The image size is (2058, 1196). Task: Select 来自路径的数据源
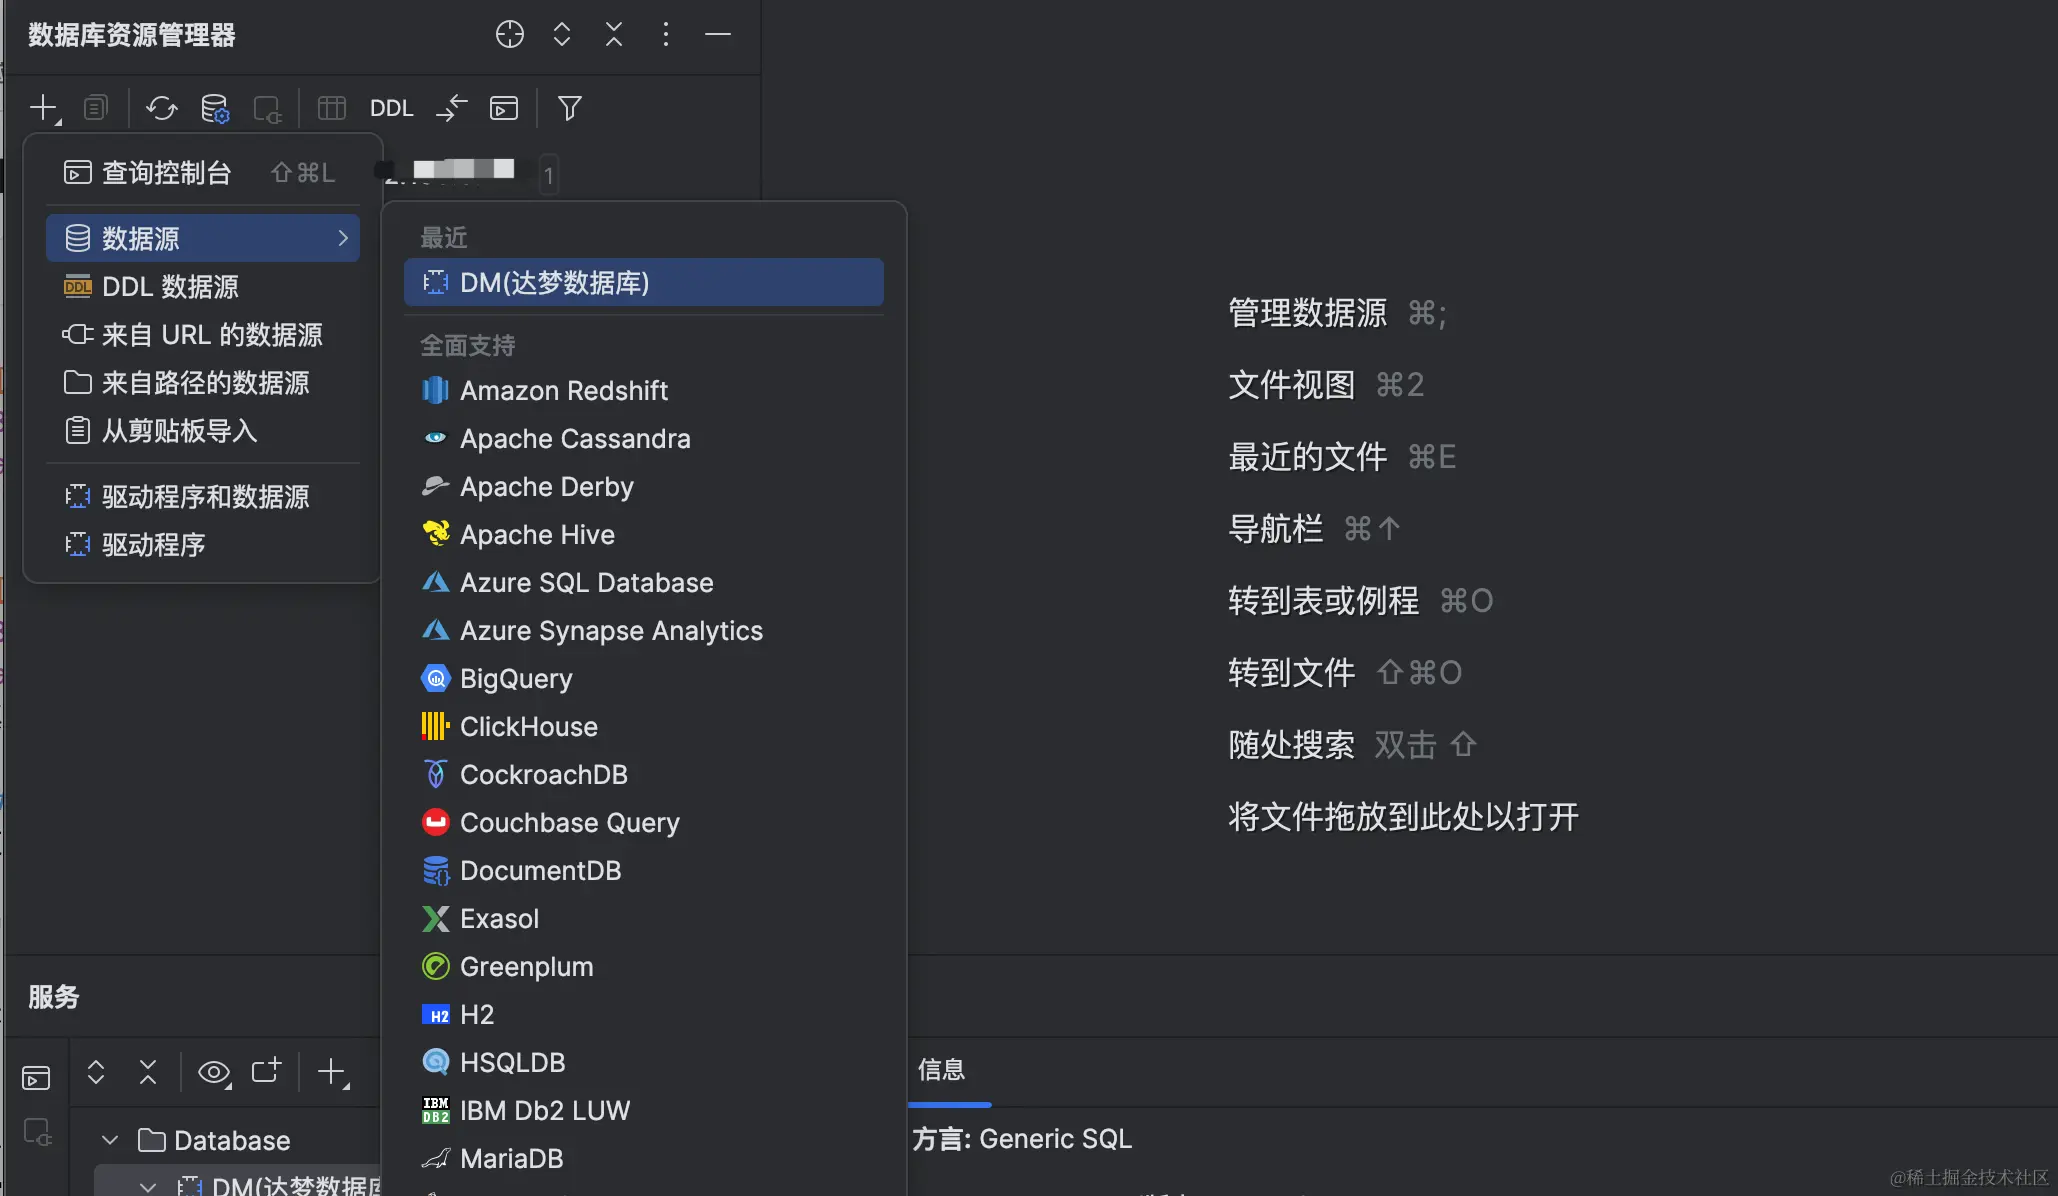[x=202, y=383]
